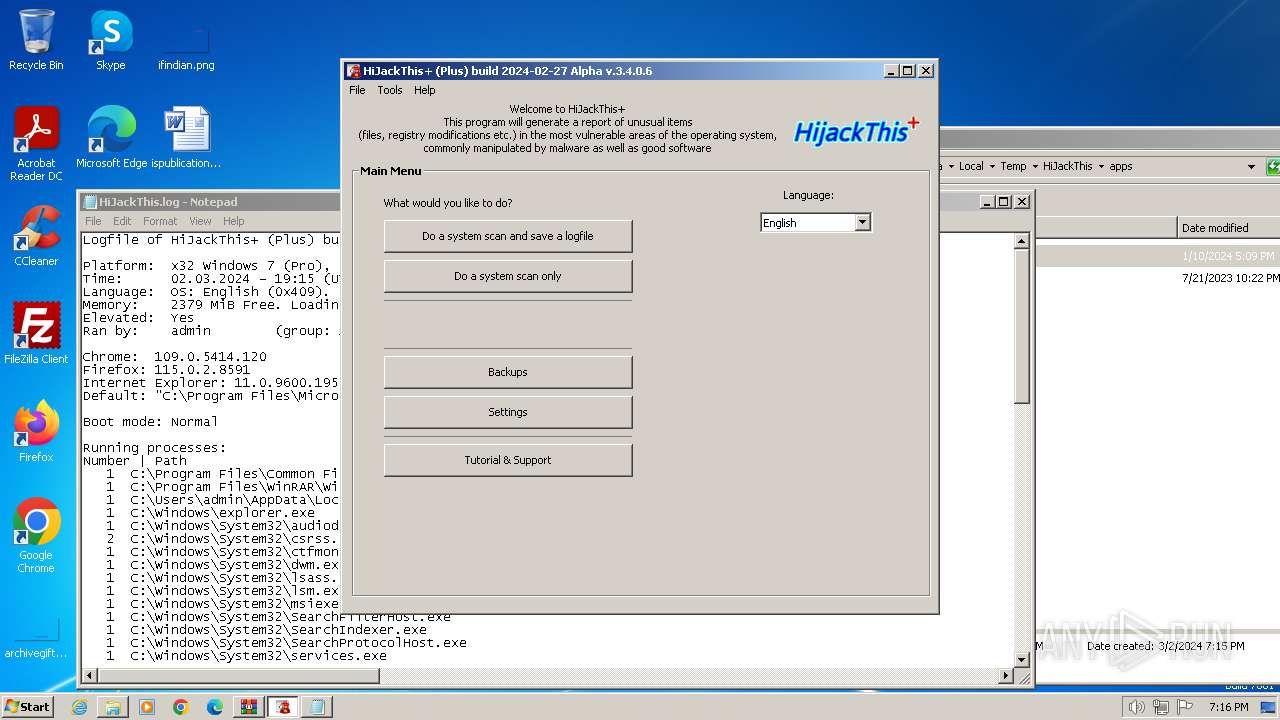This screenshot has height=720, width=1280.
Task: Expand the dropdown arrow after Local in address bar
Action: click(991, 167)
